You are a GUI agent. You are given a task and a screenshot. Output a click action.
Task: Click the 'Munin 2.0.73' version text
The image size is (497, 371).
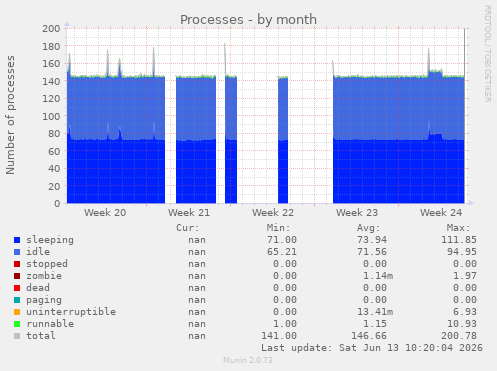click(x=248, y=360)
